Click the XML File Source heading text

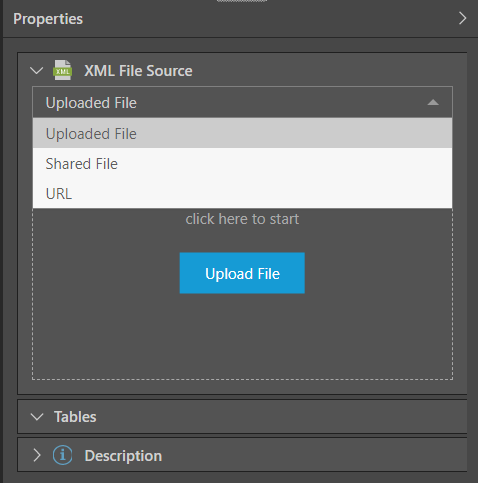[138, 71]
